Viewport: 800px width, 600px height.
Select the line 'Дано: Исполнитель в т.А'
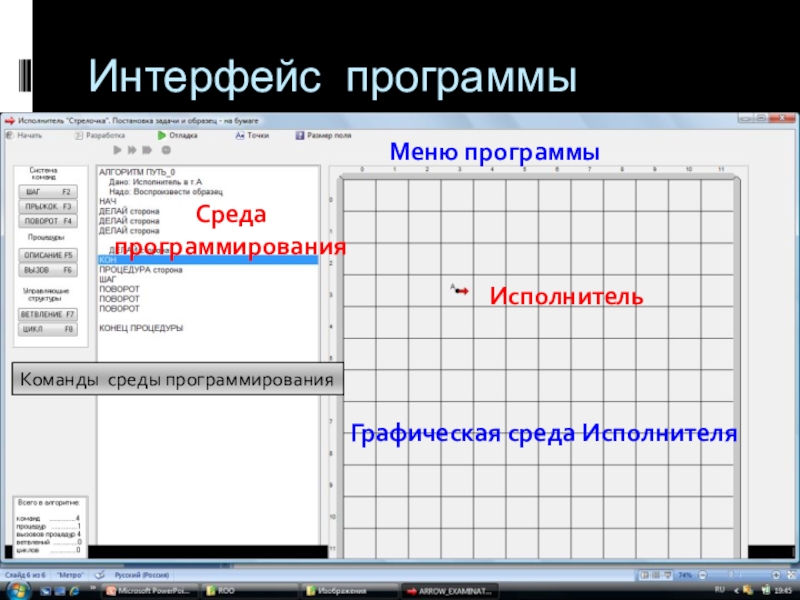[156, 182]
